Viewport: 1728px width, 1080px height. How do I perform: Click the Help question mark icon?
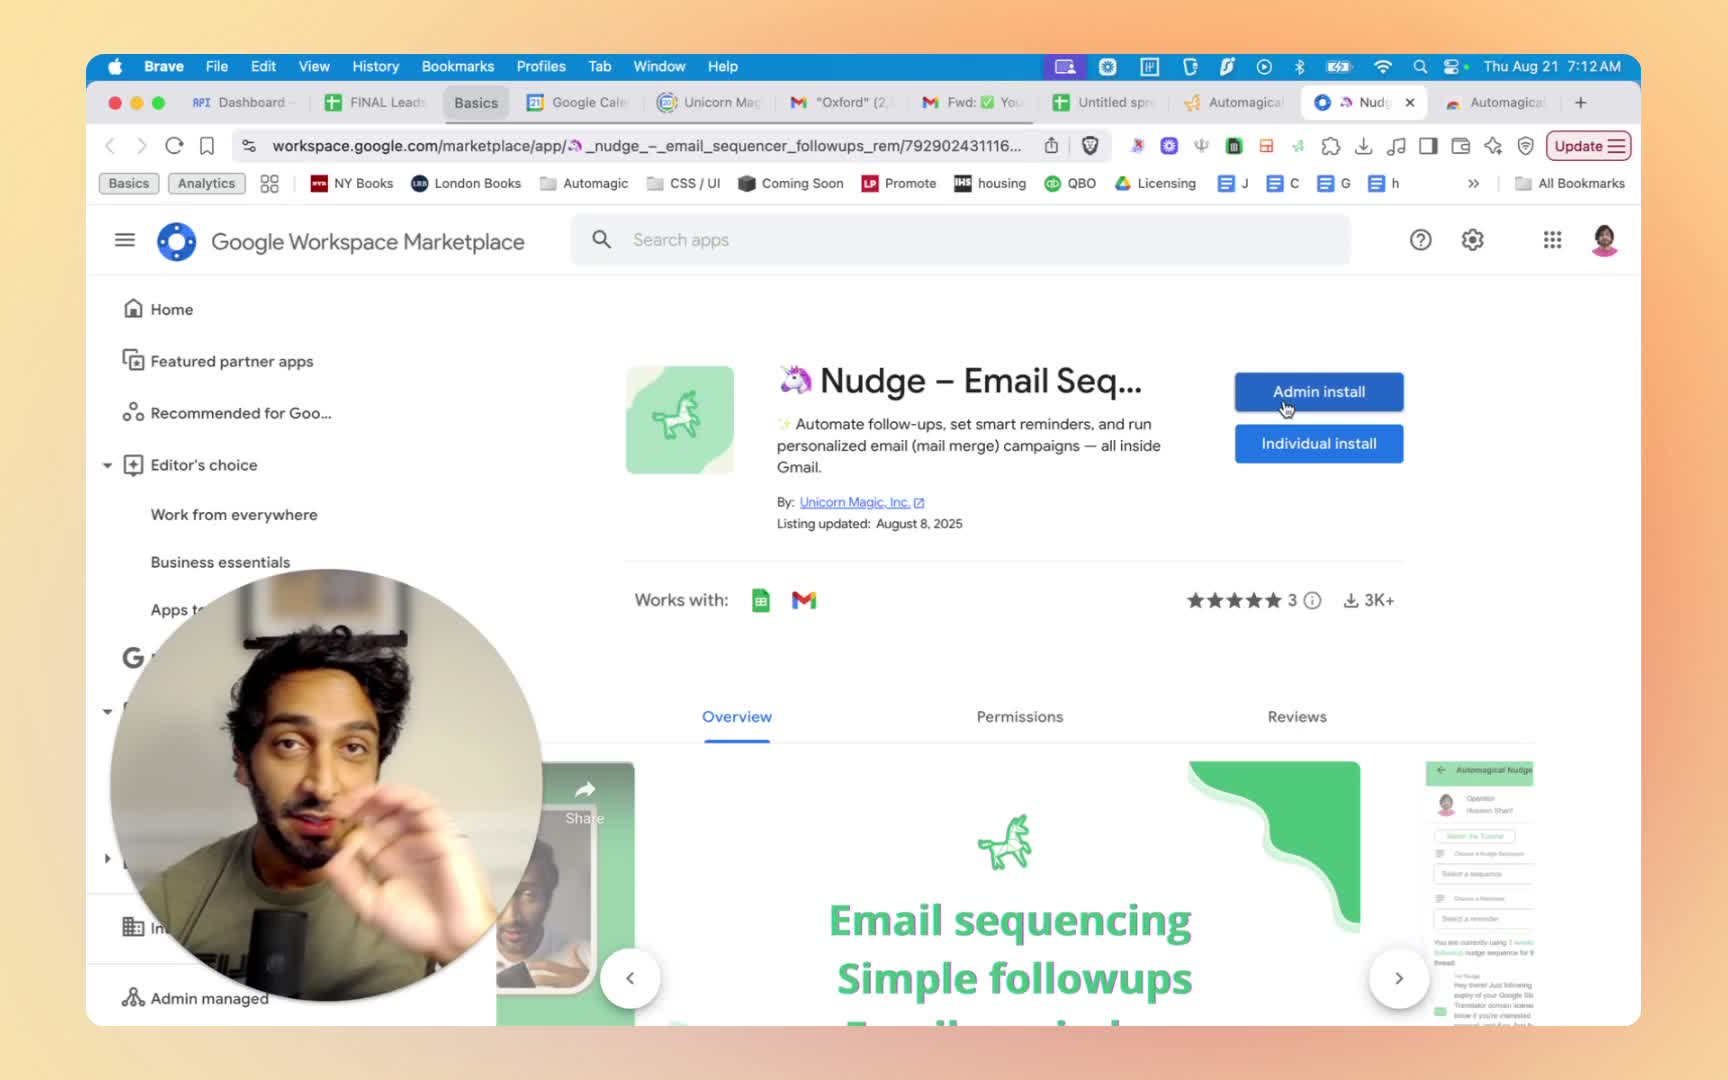pyautogui.click(x=1420, y=240)
